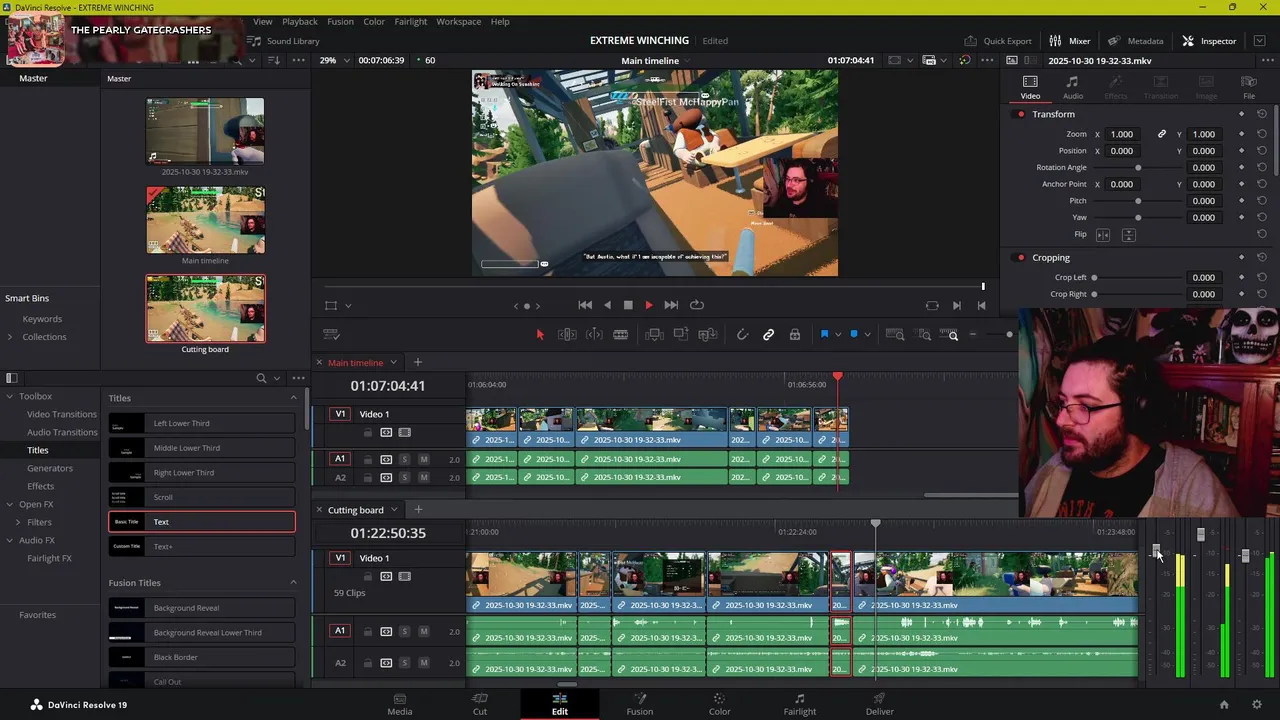
Task: Toggle linked selection chain icon
Action: tap(768, 335)
